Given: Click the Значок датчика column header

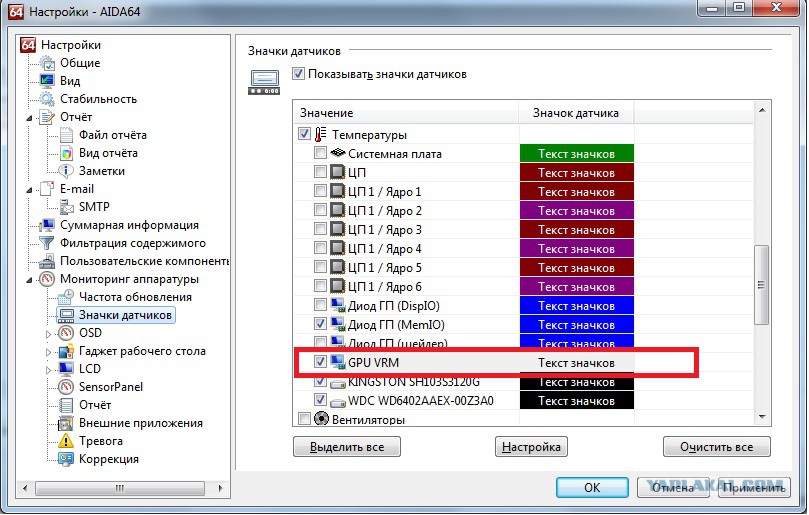Looking at the screenshot, I should [x=576, y=113].
